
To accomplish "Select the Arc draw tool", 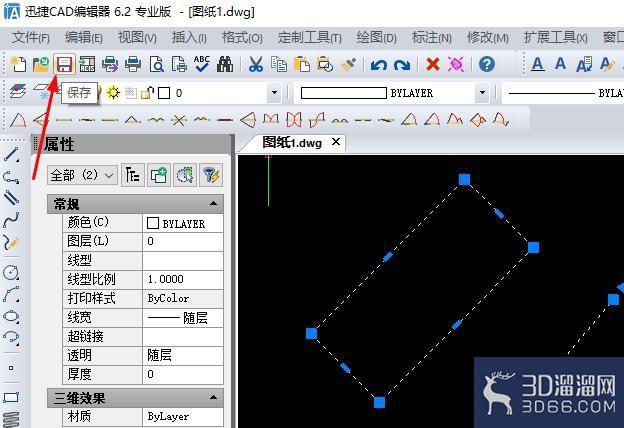I will pyautogui.click(x=12, y=294).
